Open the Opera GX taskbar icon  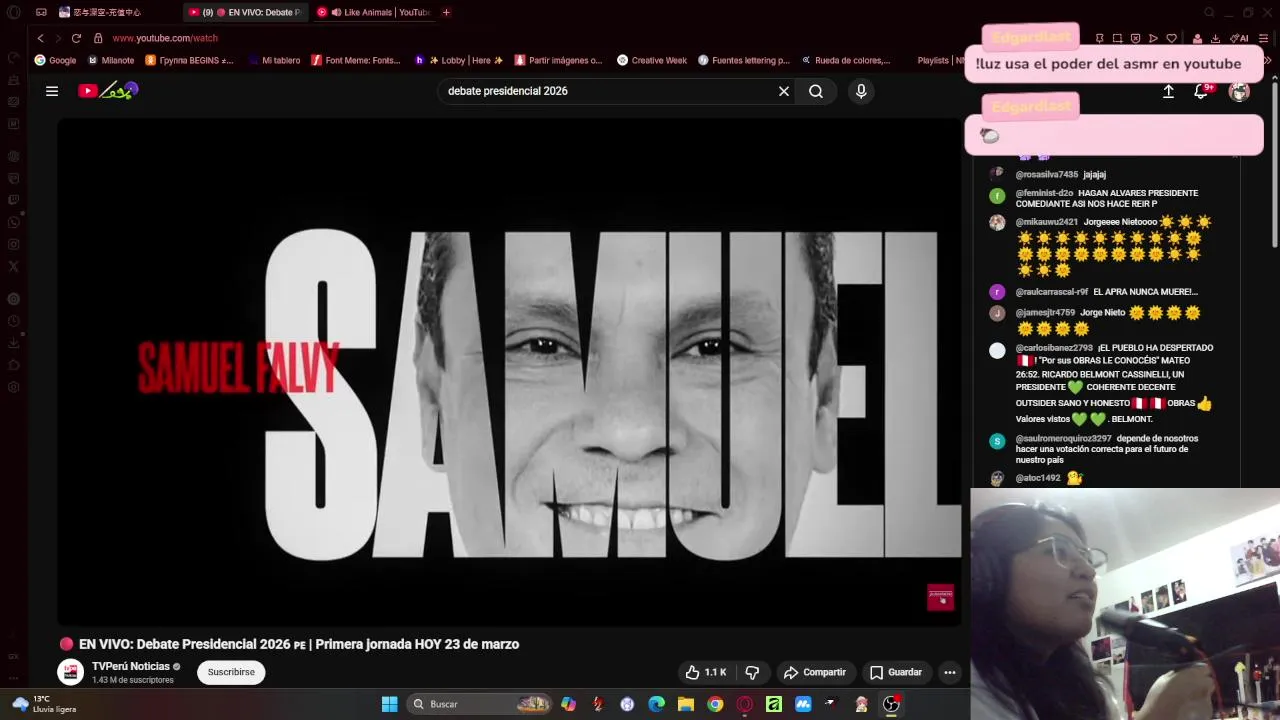point(744,704)
